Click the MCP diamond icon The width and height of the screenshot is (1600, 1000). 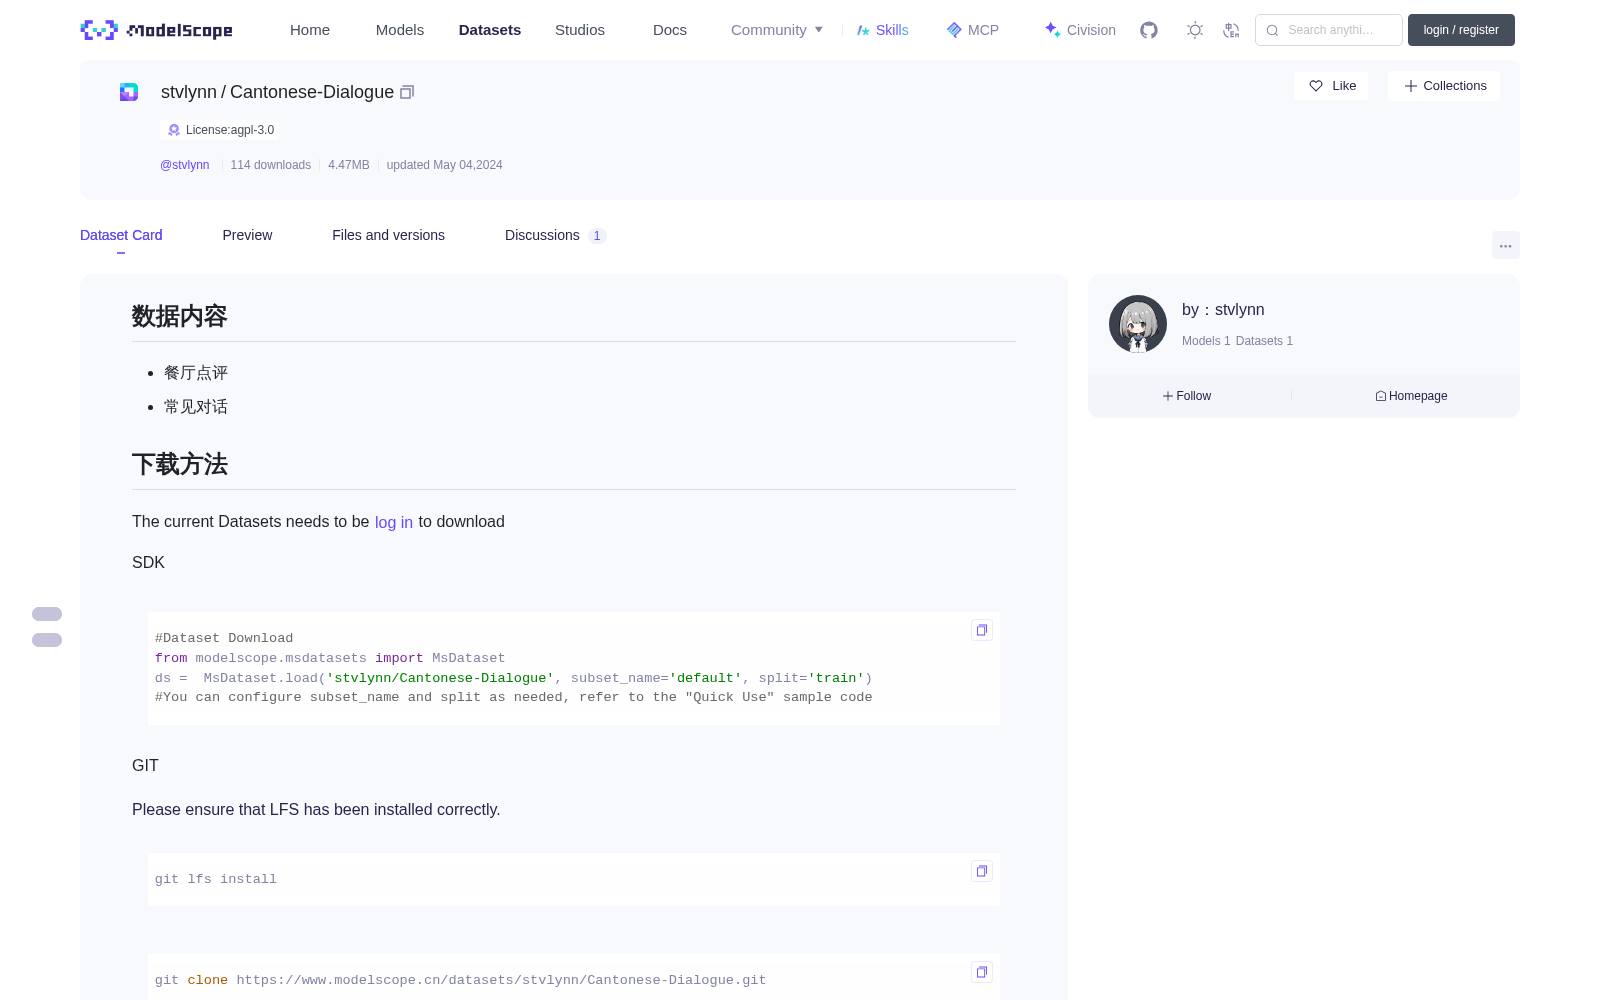click(954, 30)
